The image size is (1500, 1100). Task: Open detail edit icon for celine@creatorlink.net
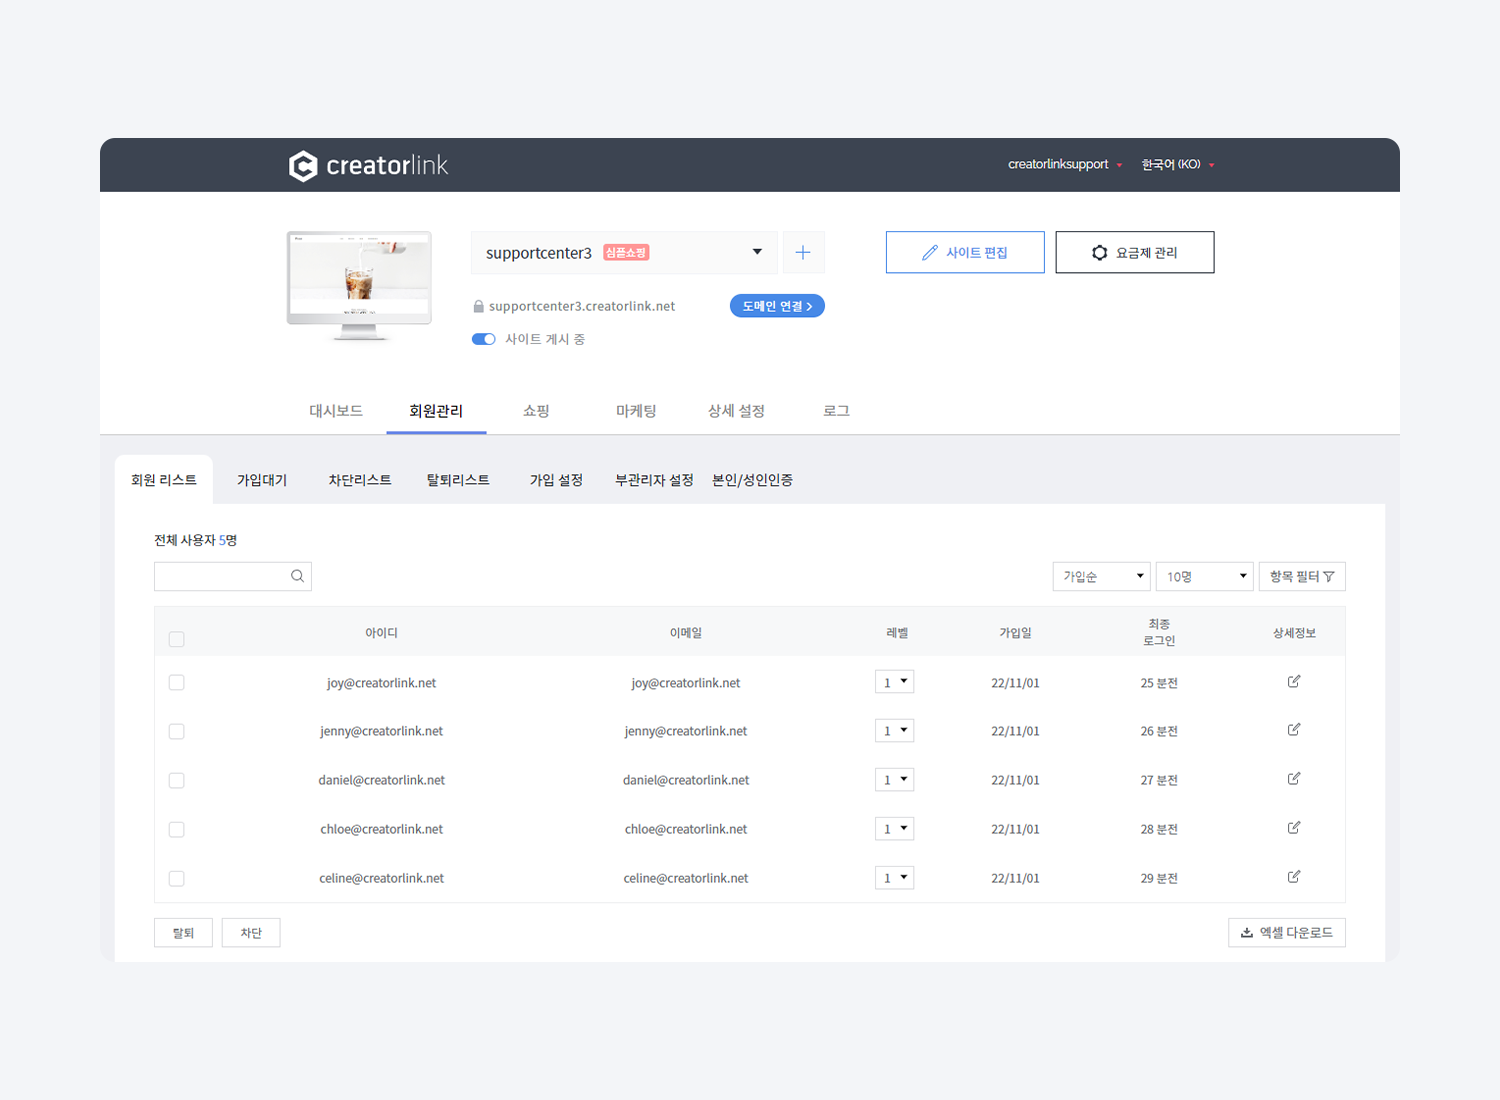tap(1294, 877)
